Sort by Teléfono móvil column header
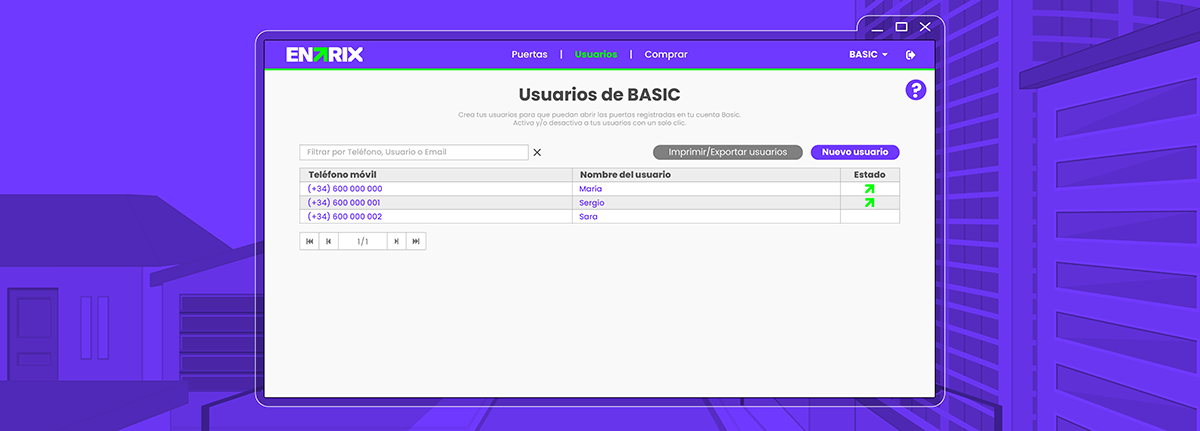1200x431 pixels. (x=342, y=175)
